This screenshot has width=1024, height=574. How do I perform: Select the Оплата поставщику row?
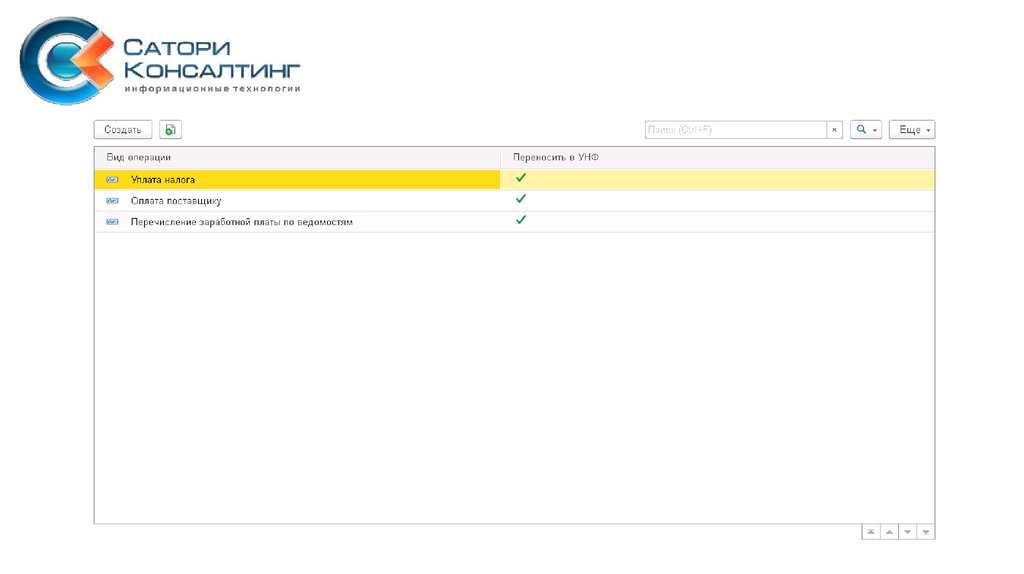176,201
